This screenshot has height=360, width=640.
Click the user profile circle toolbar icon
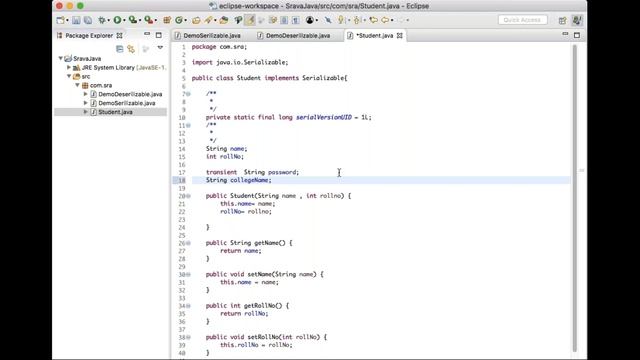pos(310,20)
